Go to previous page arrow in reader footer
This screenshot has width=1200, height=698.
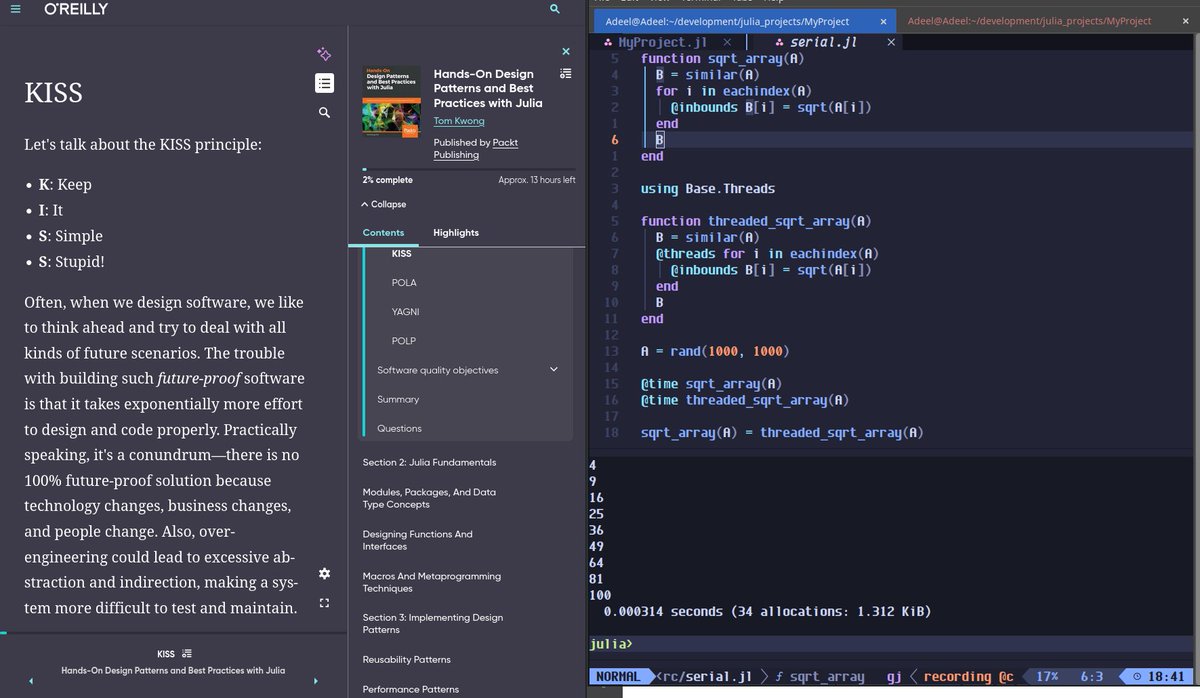pyautogui.click(x=31, y=681)
